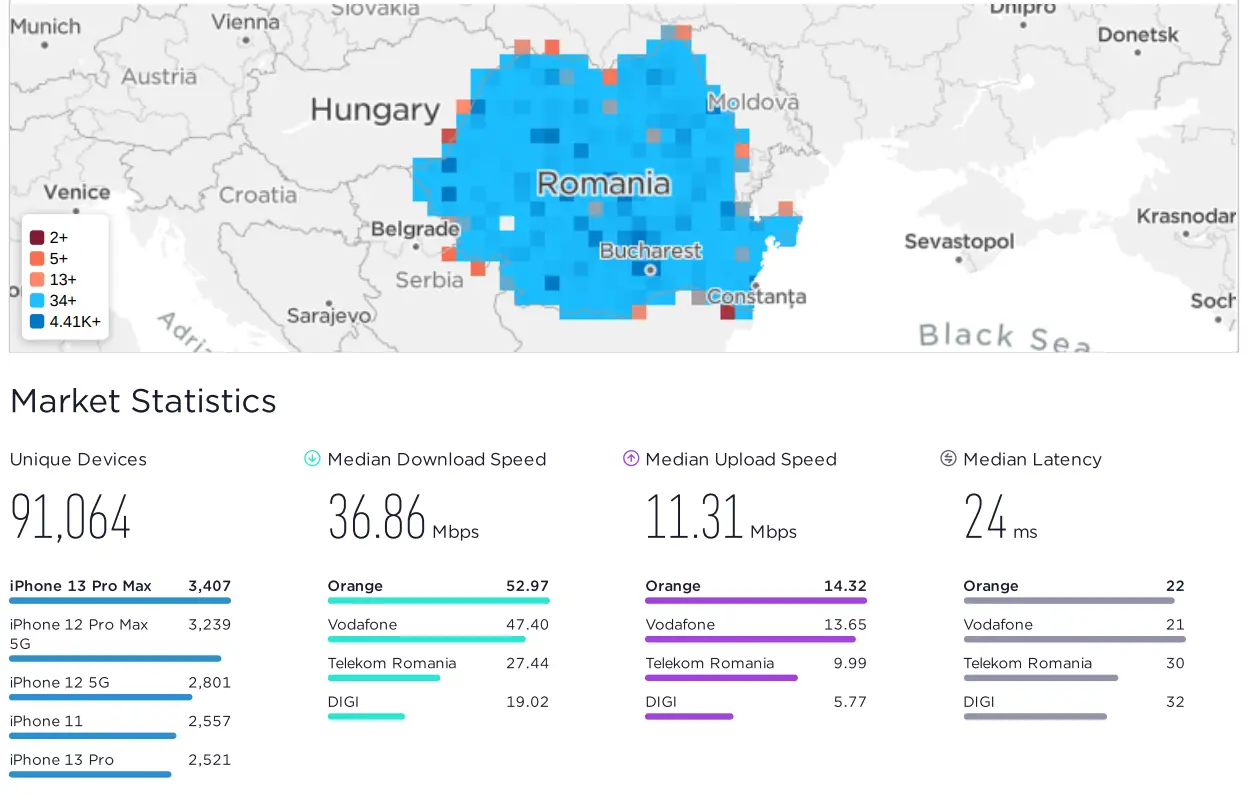Screen dimensions: 1248x796
Task: Click the Median Download Speed arrow icon
Action: pyautogui.click(x=312, y=459)
